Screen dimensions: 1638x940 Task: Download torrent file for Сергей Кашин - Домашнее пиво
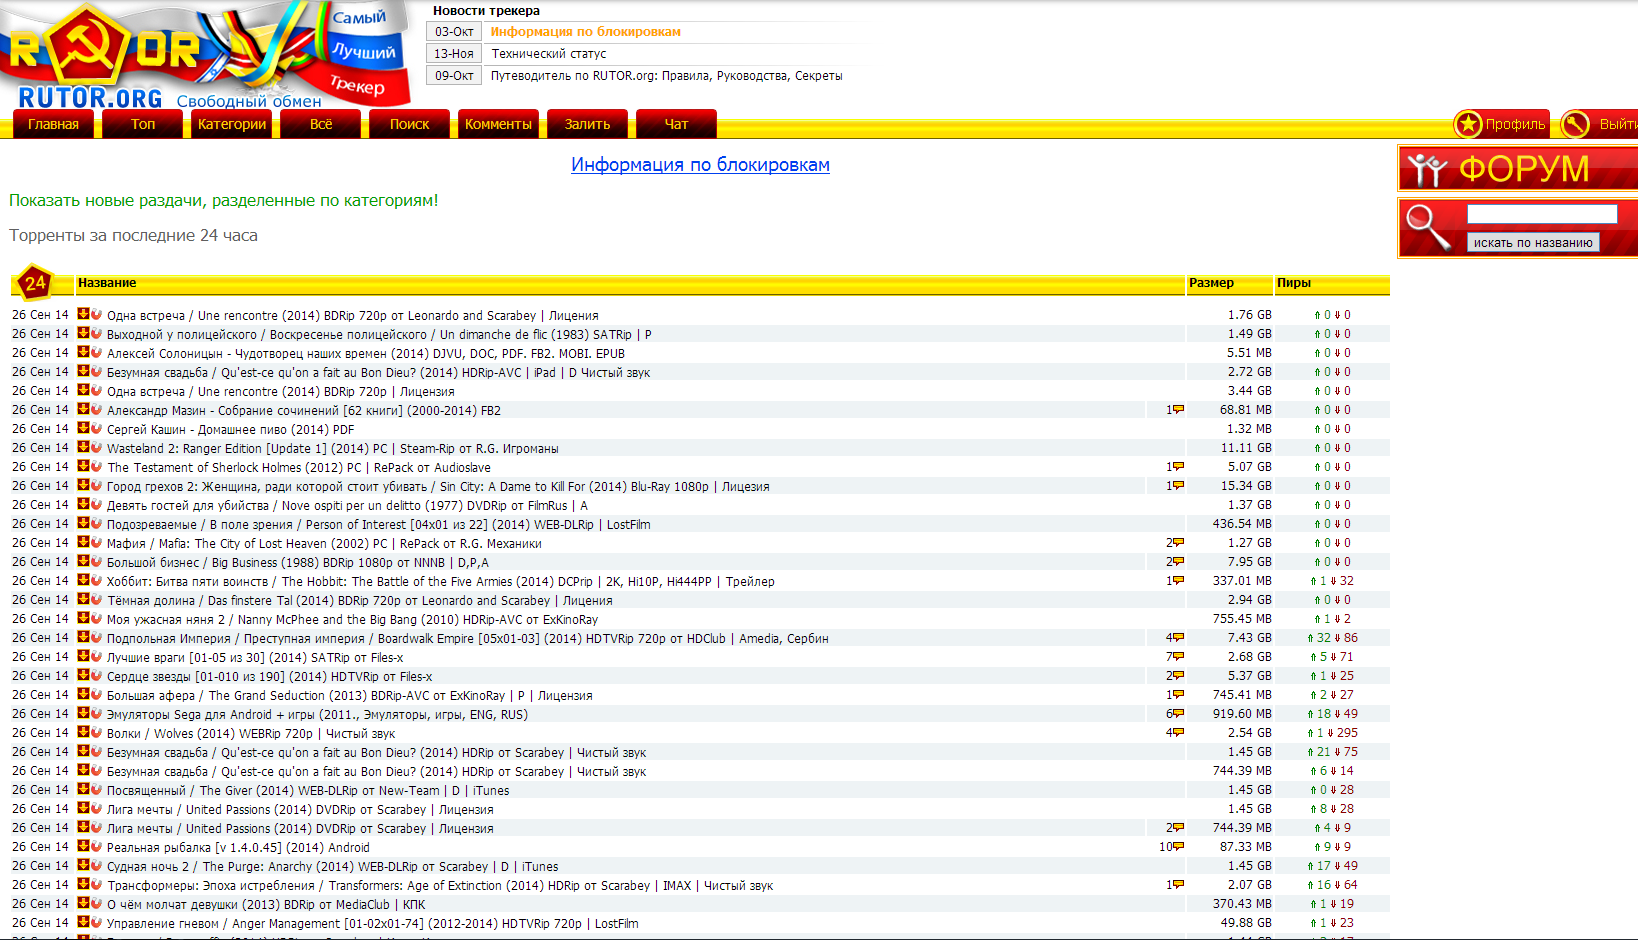point(84,428)
